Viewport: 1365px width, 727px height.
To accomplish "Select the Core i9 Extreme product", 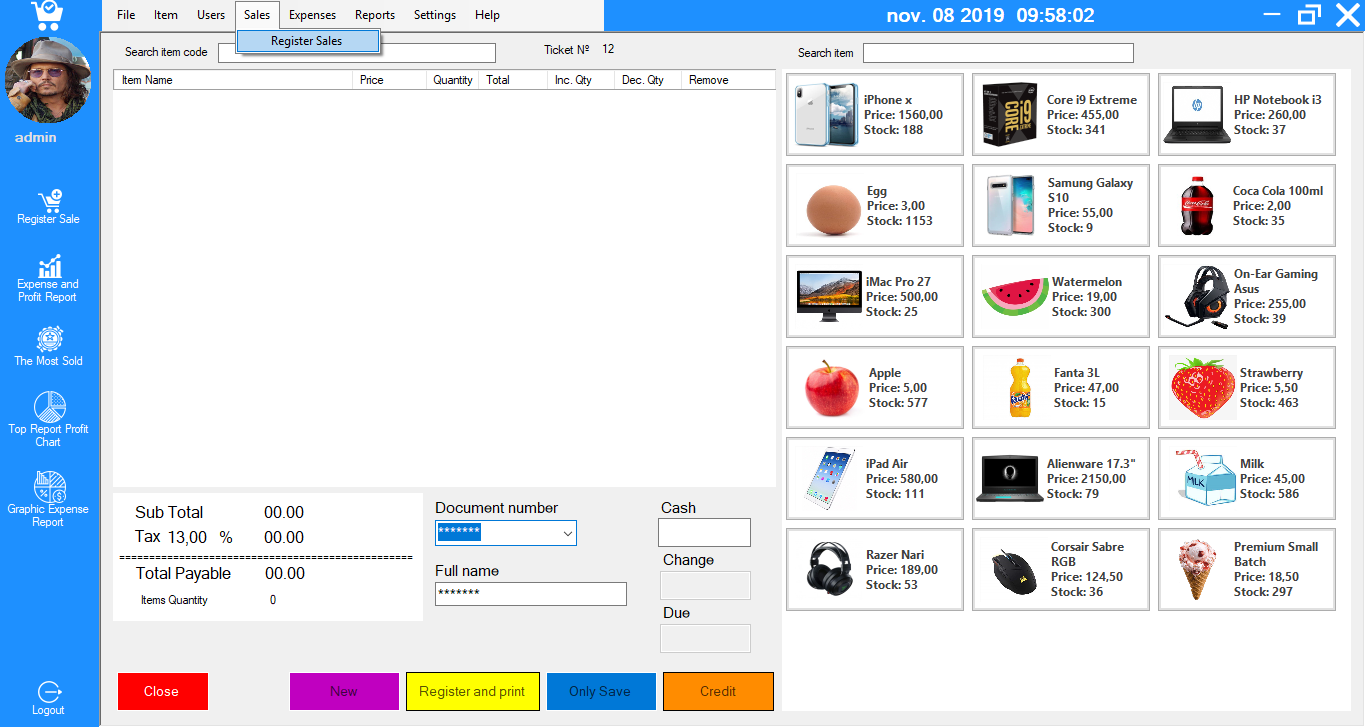I will point(1060,114).
